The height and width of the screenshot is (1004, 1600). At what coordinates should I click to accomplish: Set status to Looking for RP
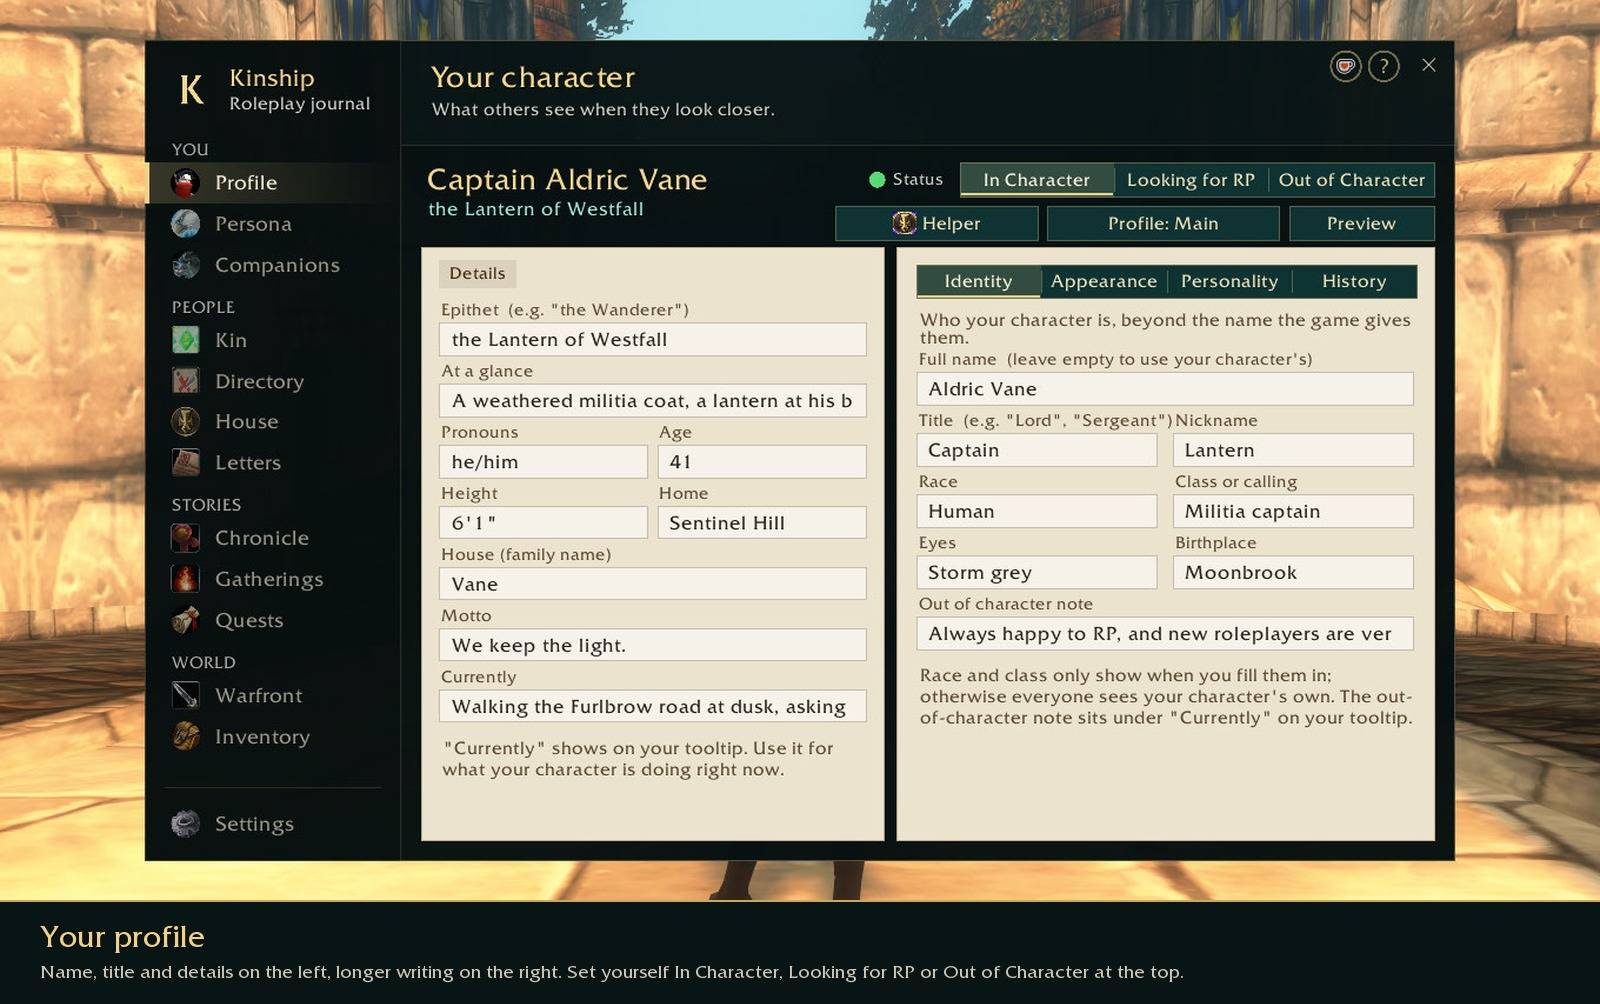pyautogui.click(x=1190, y=180)
